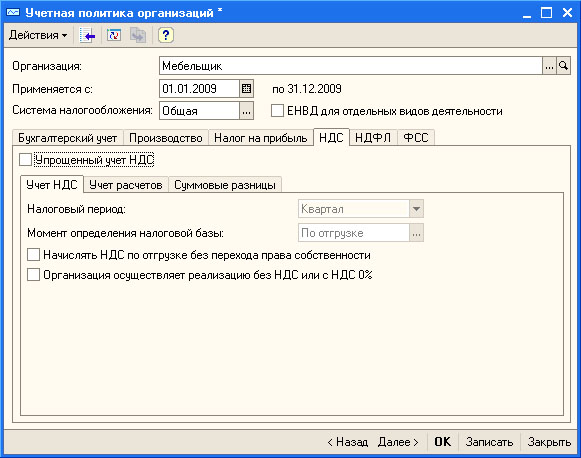Click the text по 31.12.2009
581x458 pixels.
[x=307, y=89]
